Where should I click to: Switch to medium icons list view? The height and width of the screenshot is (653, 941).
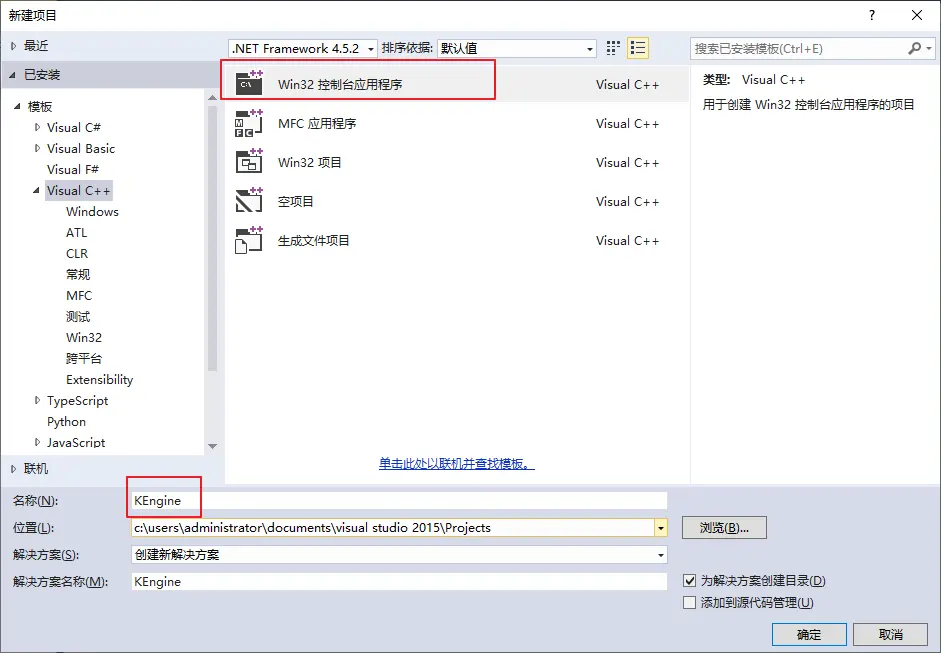coord(638,48)
